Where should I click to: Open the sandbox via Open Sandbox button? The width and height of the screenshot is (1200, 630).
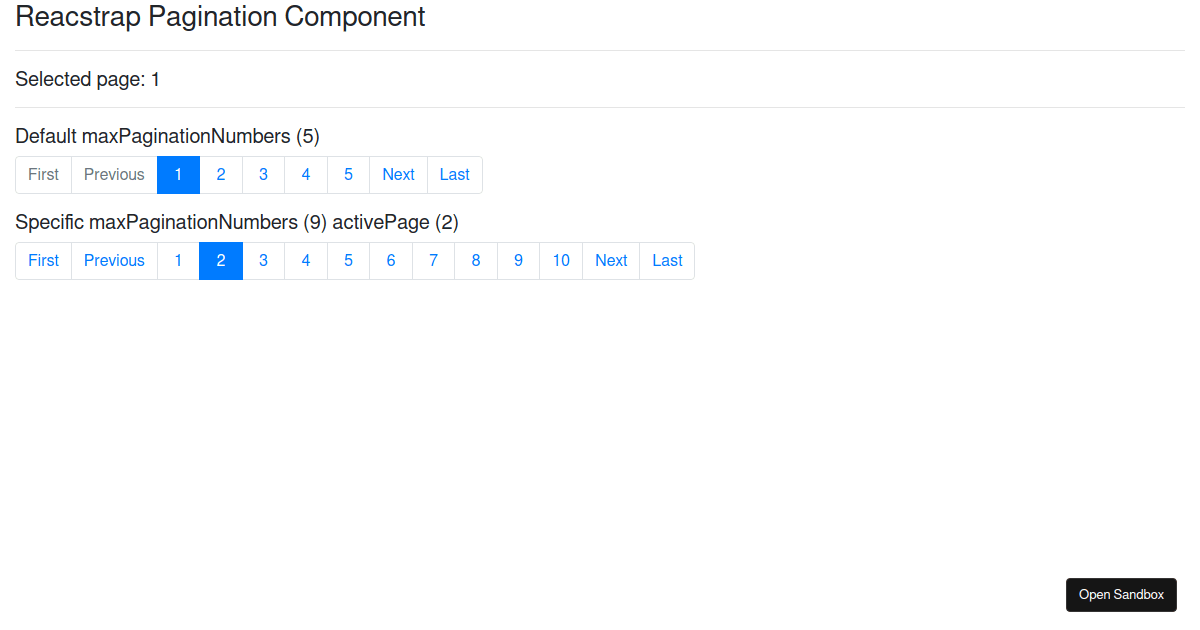pyautogui.click(x=1121, y=594)
